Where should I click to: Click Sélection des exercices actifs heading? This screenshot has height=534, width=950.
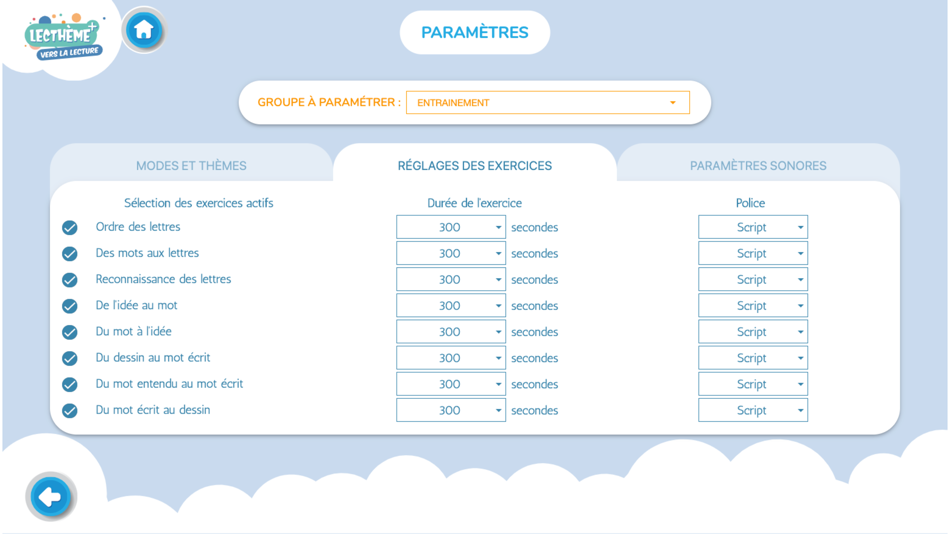[x=199, y=203]
